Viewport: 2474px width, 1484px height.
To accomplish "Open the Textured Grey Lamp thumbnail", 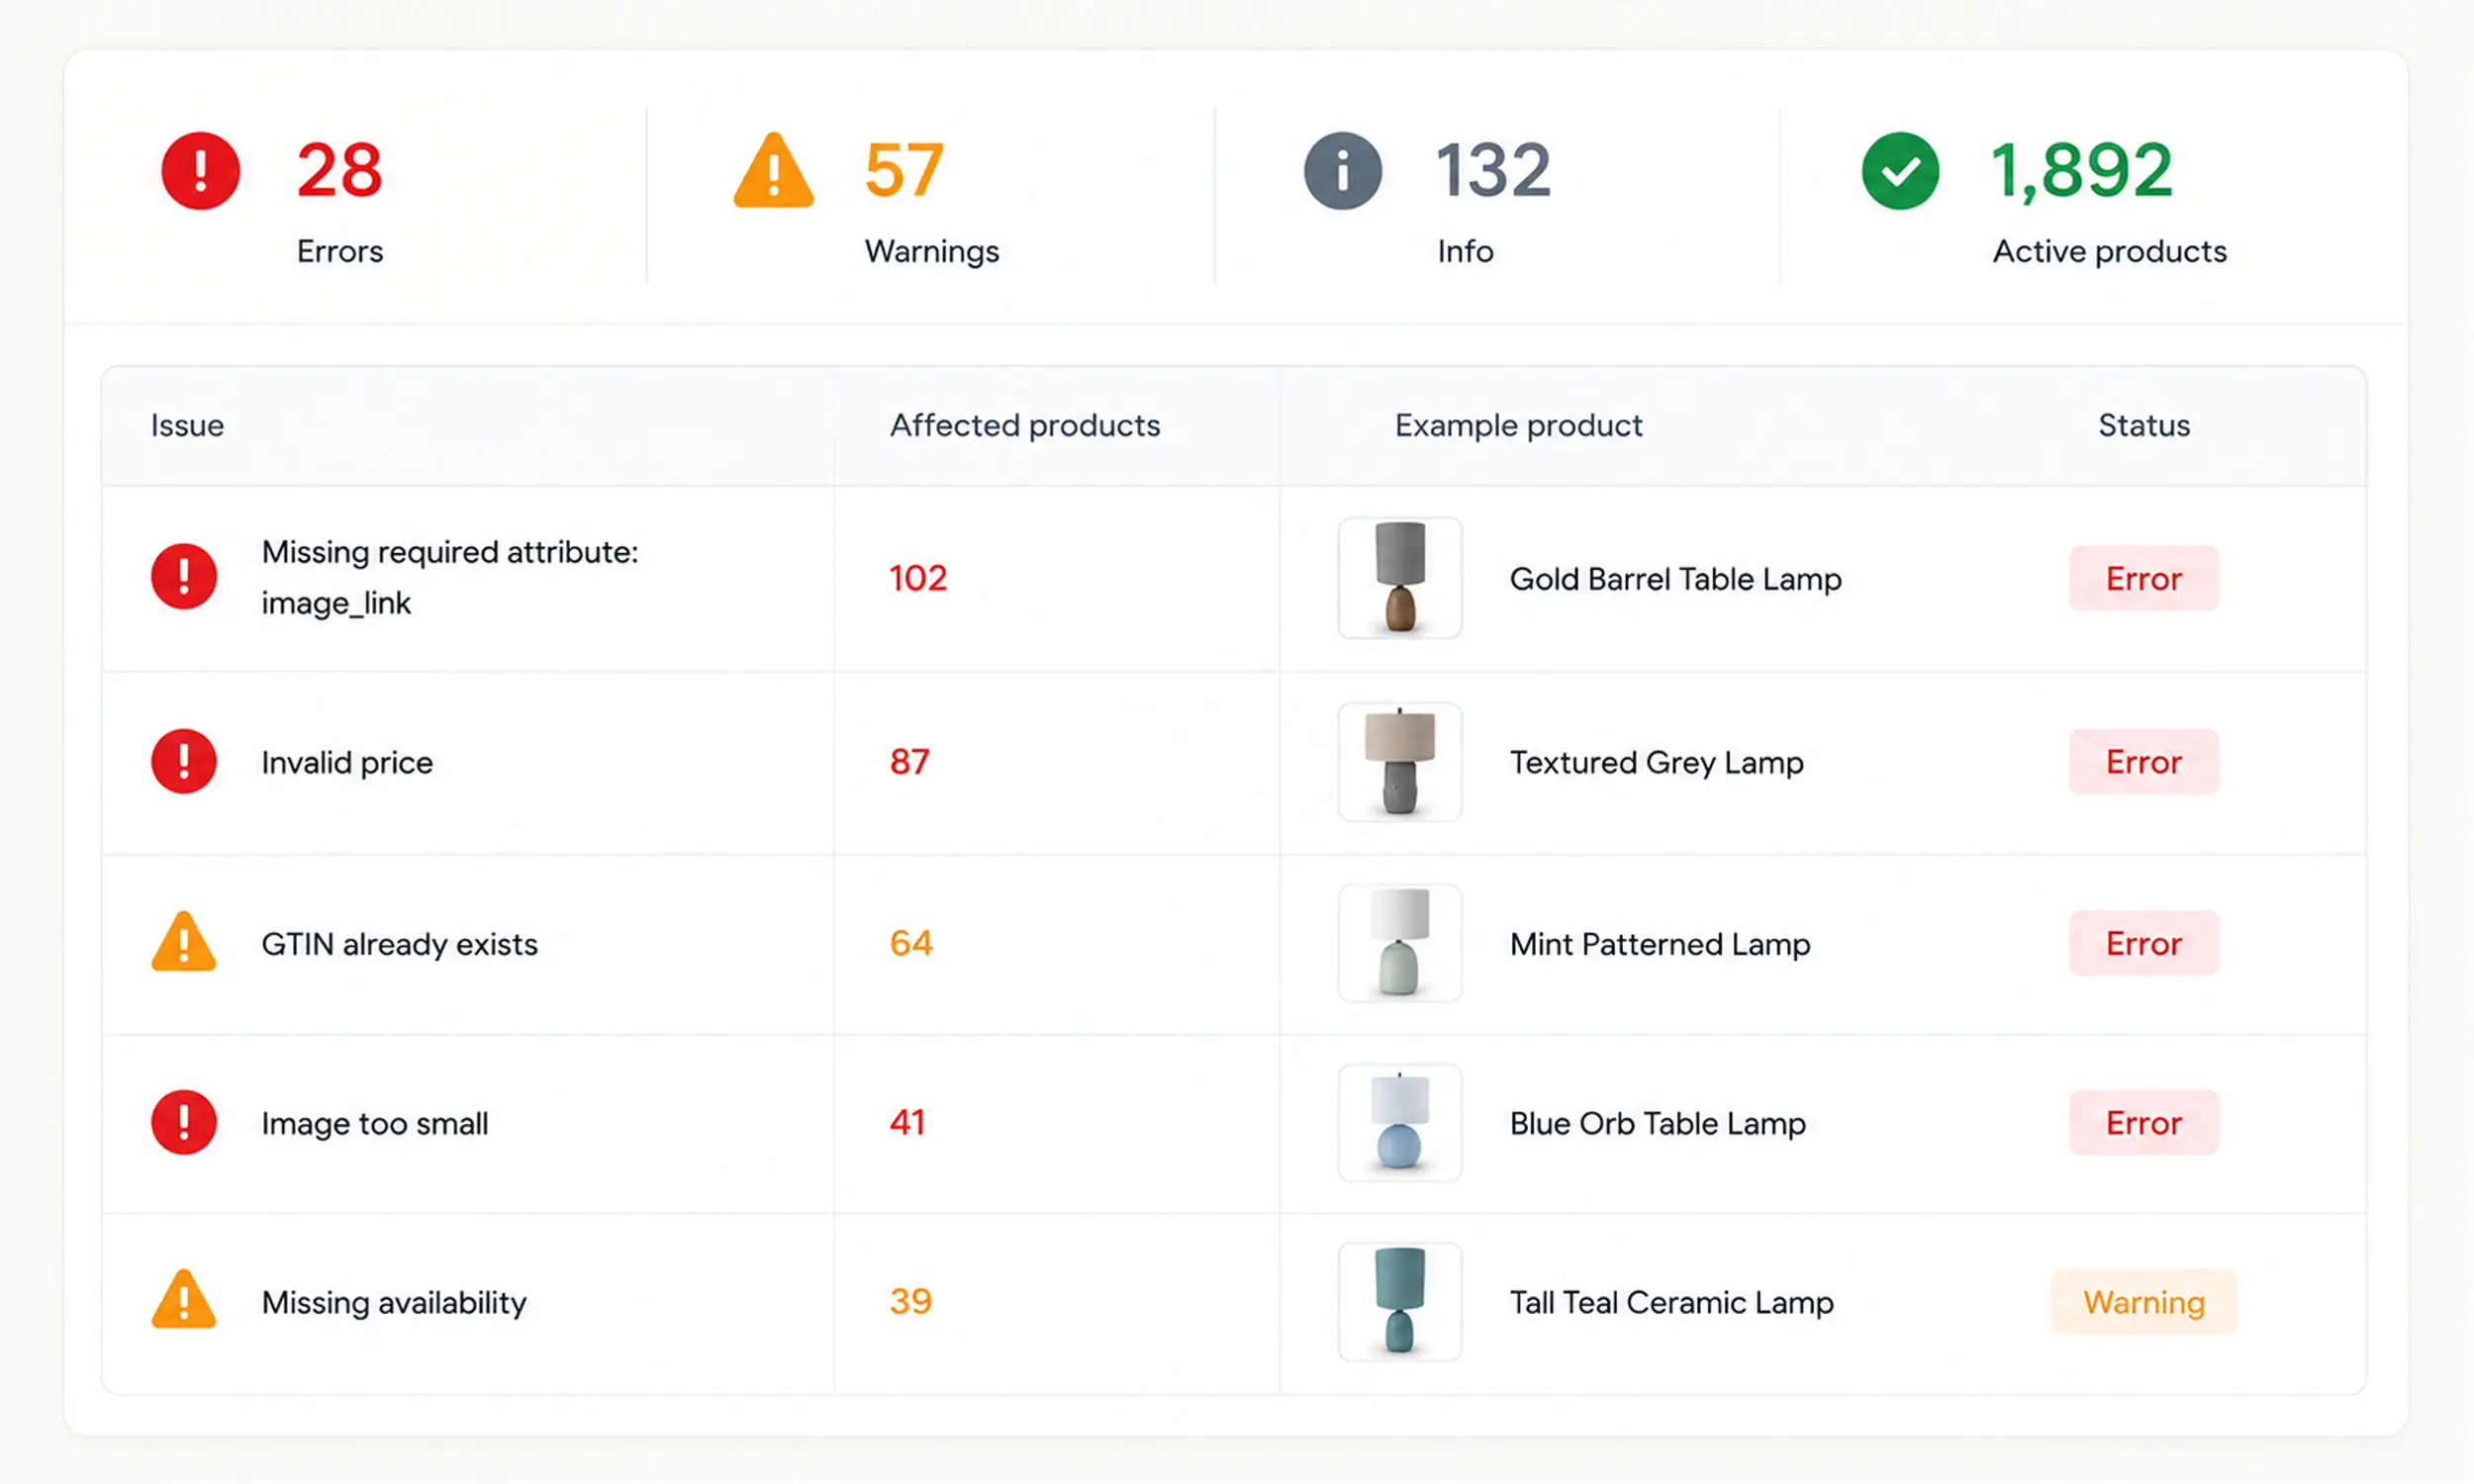I will (1400, 762).
